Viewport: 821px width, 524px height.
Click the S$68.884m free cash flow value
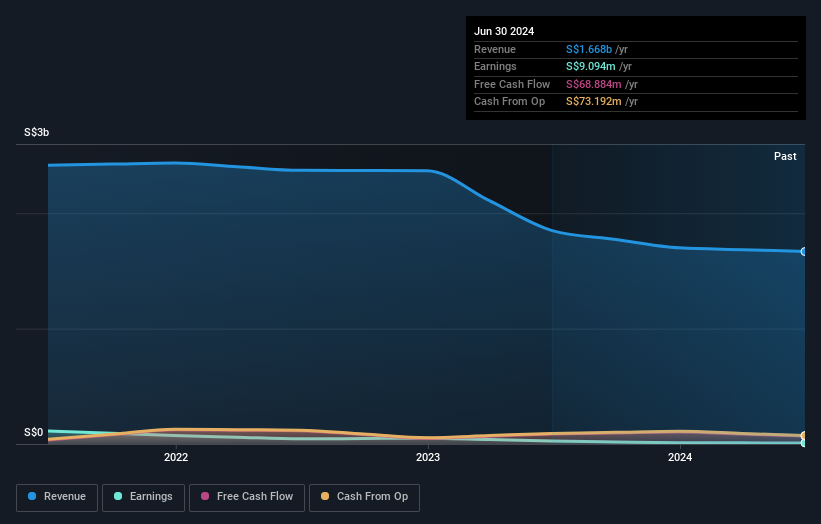(x=594, y=84)
